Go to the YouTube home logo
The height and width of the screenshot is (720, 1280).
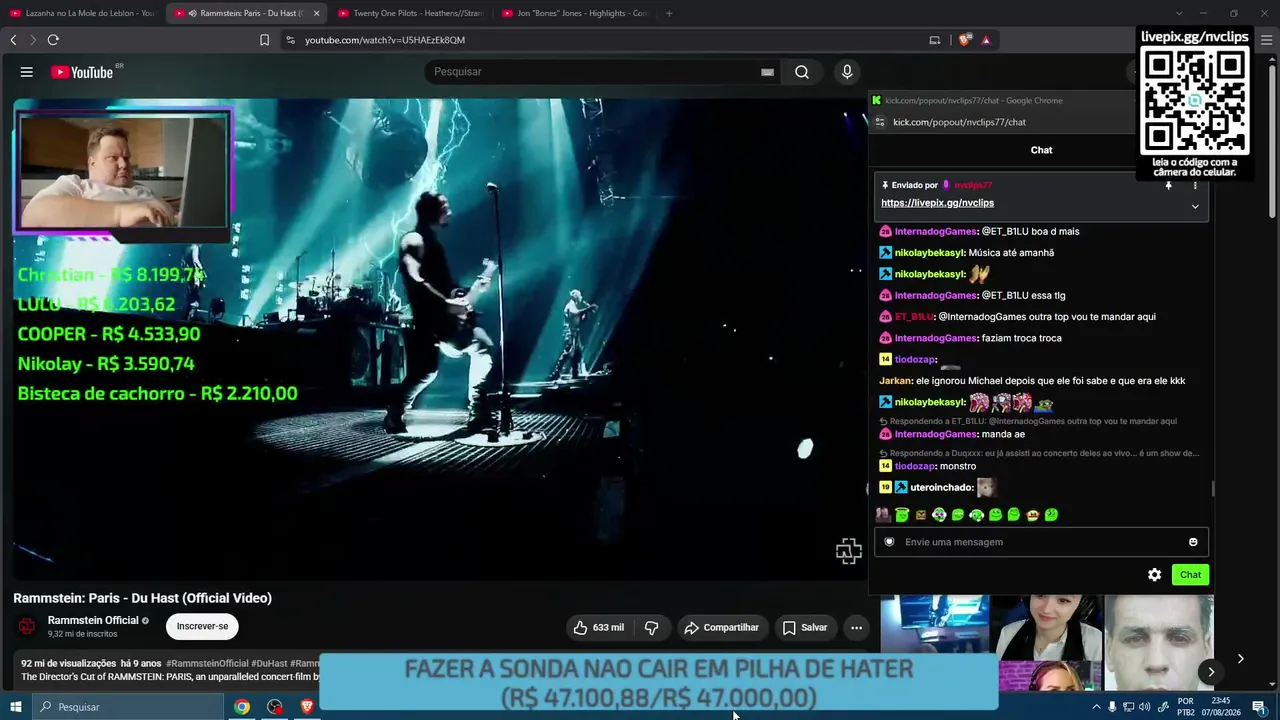pyautogui.click(x=82, y=72)
